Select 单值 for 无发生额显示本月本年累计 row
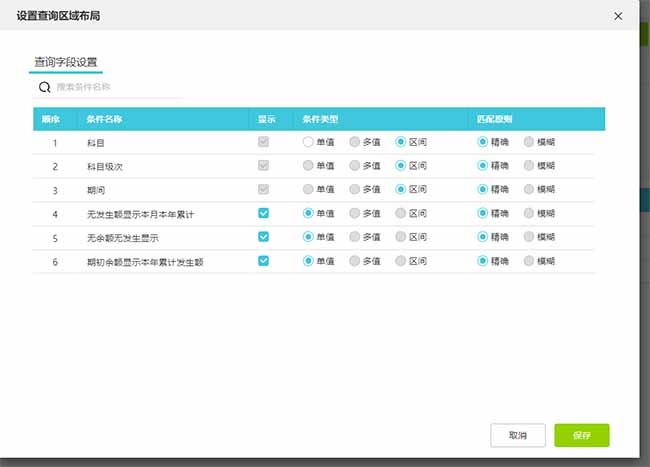 tap(308, 213)
